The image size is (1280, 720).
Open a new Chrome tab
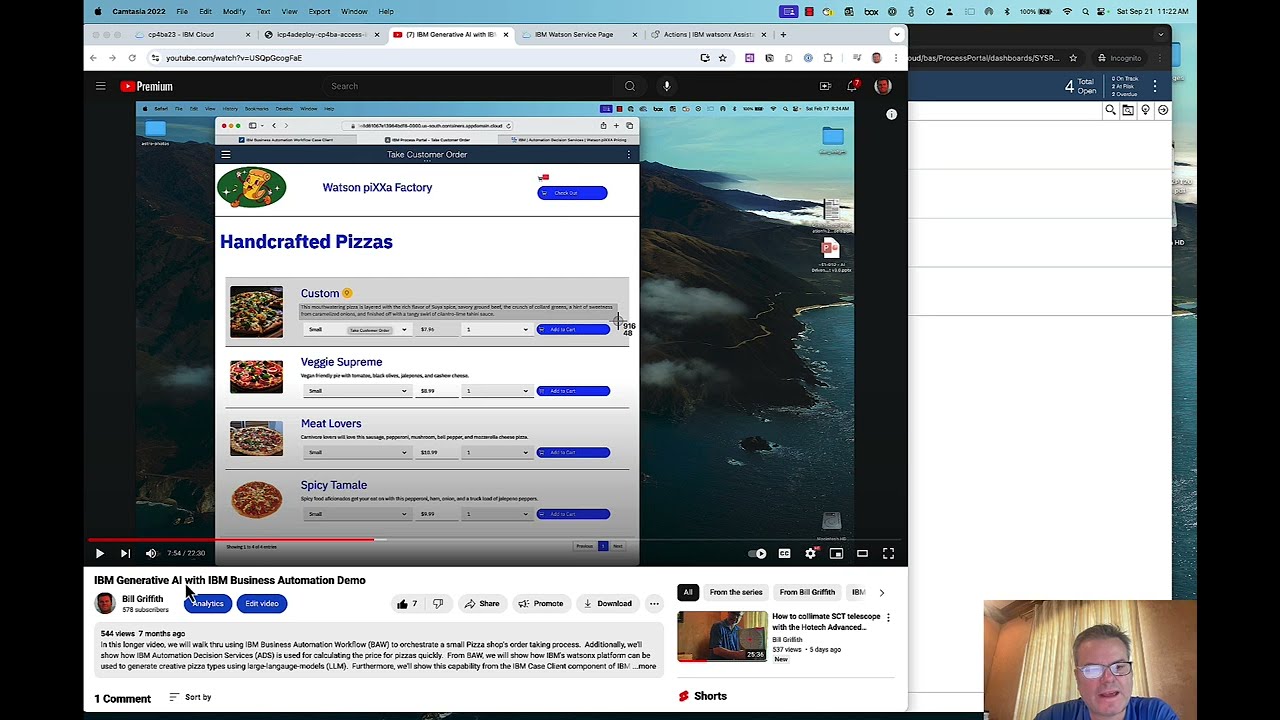[x=783, y=34]
